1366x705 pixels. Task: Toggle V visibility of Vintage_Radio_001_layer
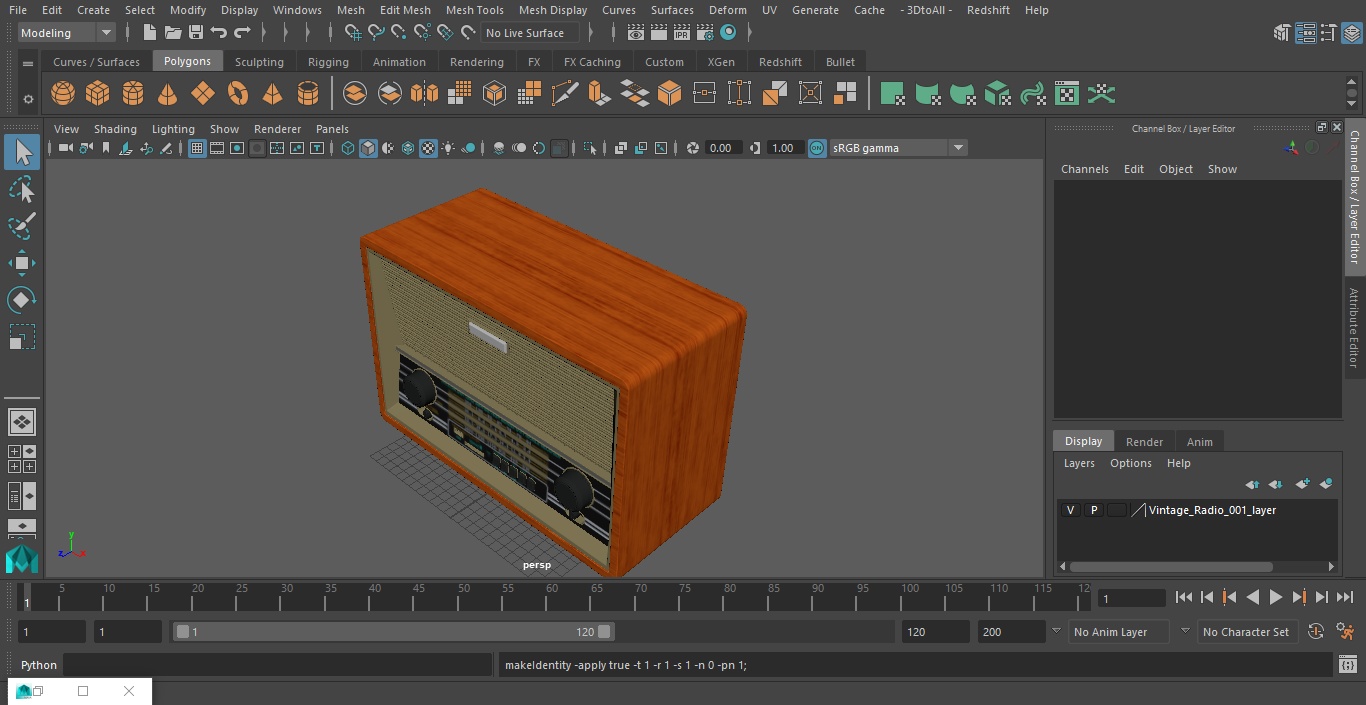[x=1070, y=510]
